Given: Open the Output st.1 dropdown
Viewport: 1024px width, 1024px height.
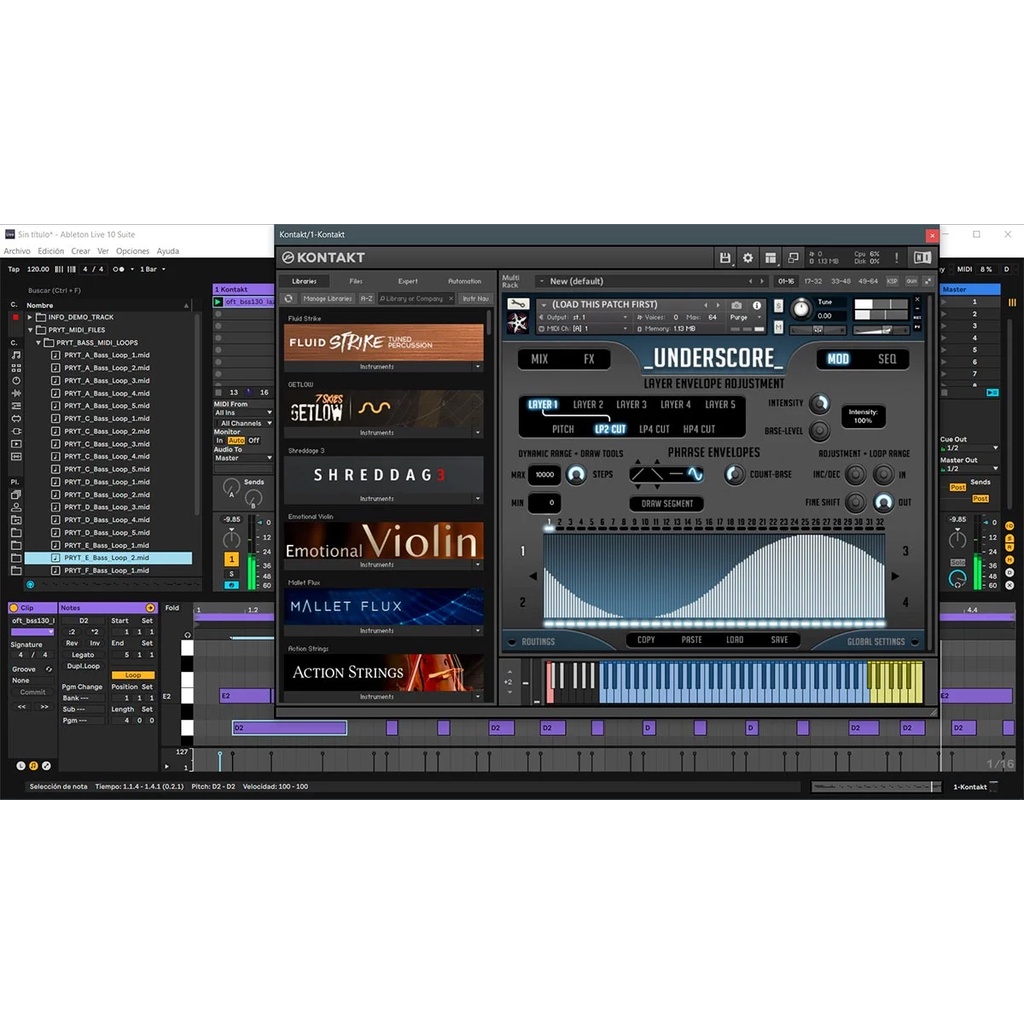Looking at the screenshot, I should 582,317.
